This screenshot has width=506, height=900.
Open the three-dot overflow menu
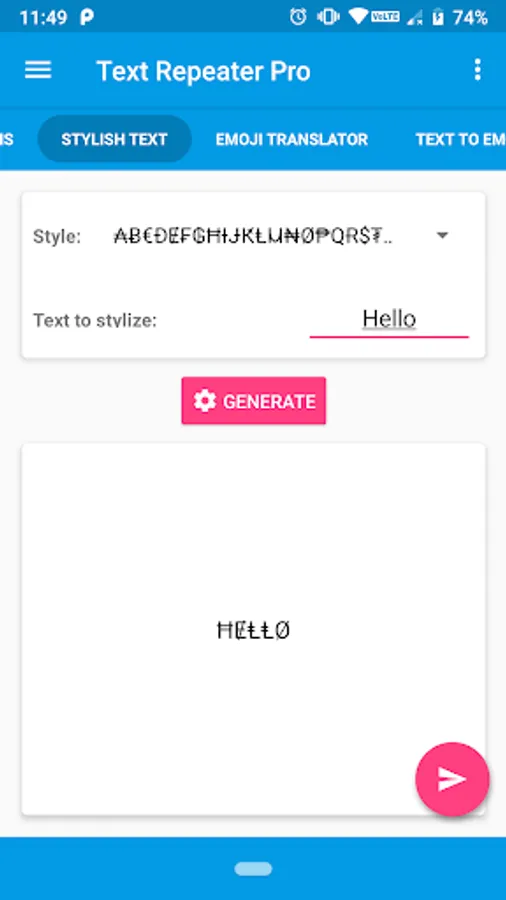pyautogui.click(x=477, y=70)
